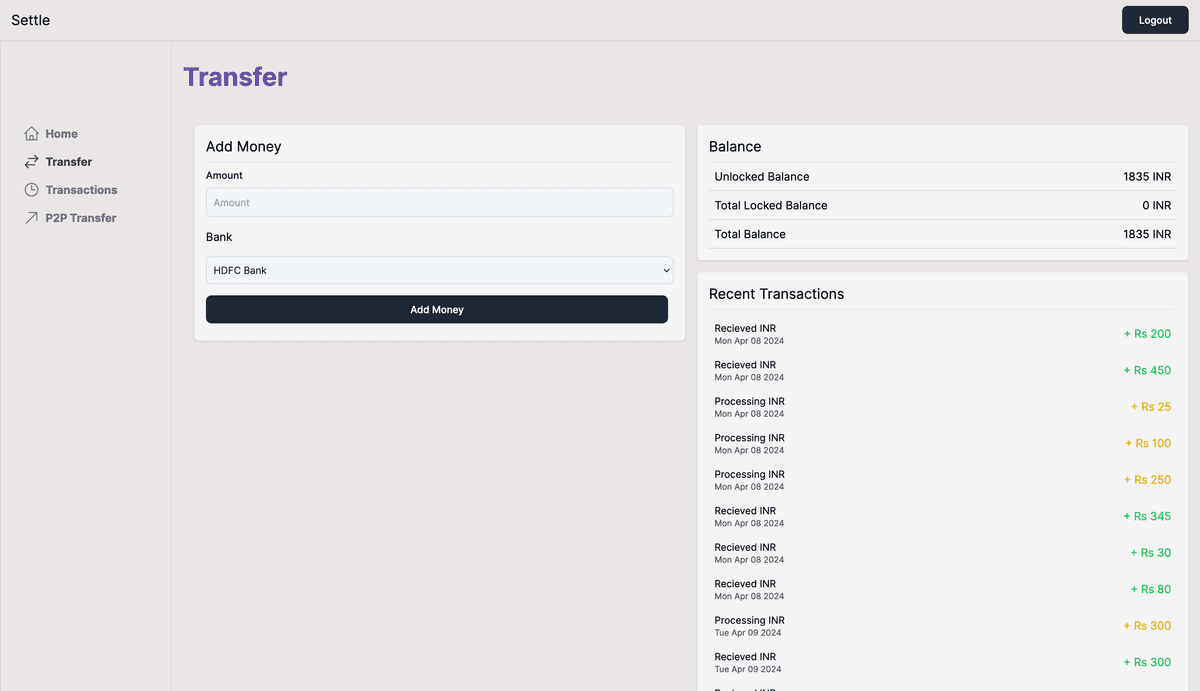Click the diagonal arrow icon beside P2P Transfer
Viewport: 1200px width, 691px height.
pyautogui.click(x=32, y=218)
